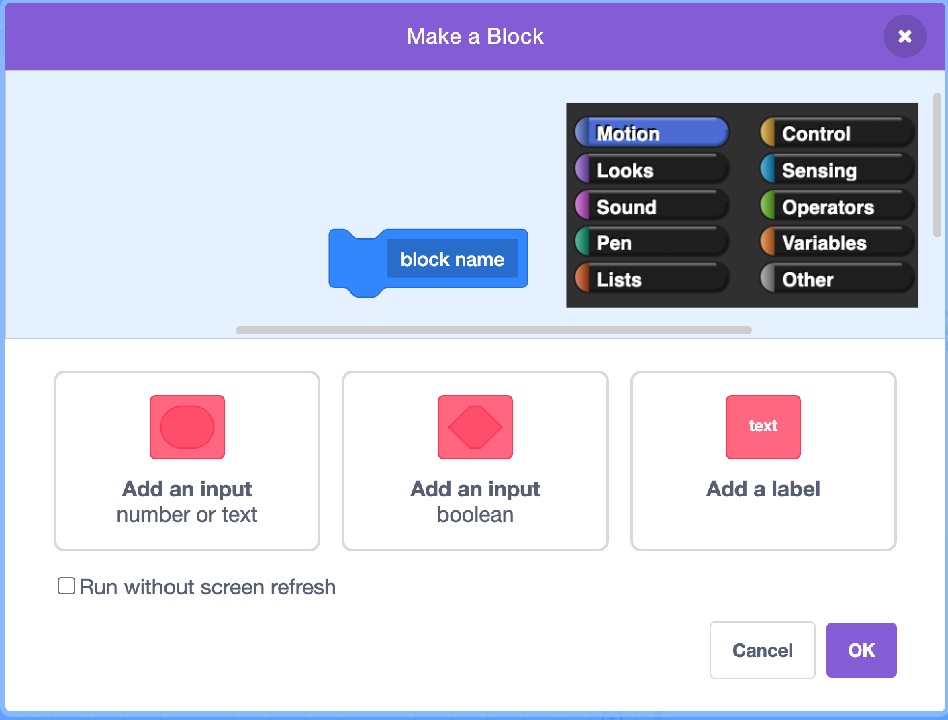Click the pink "text" label icon
948x720 pixels.
[x=763, y=427]
